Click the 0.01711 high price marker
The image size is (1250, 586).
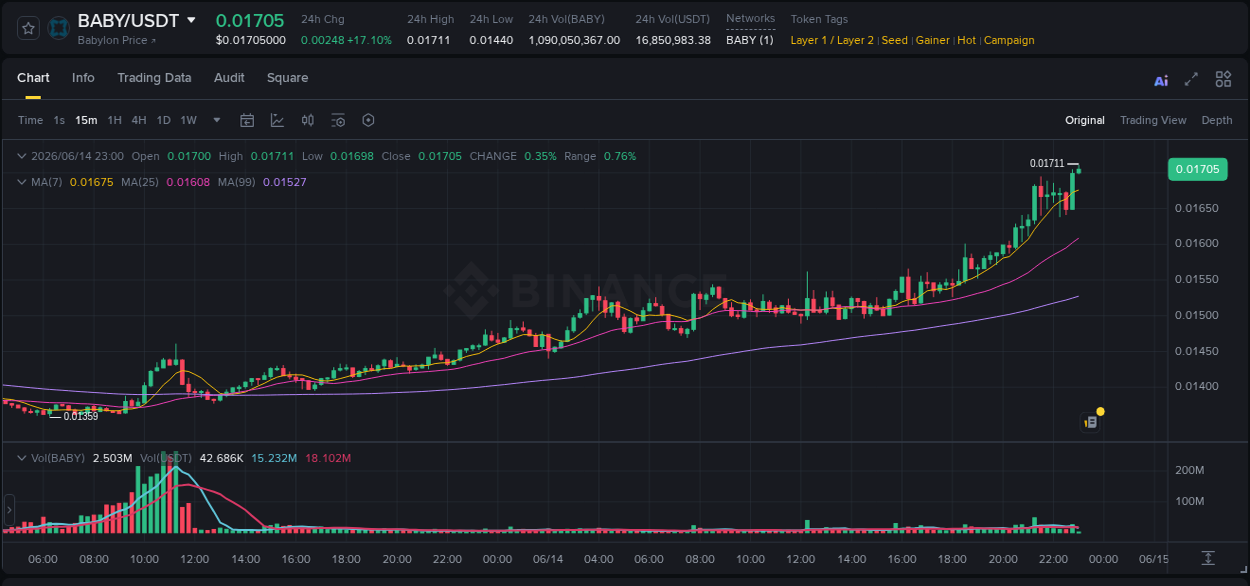point(1046,163)
